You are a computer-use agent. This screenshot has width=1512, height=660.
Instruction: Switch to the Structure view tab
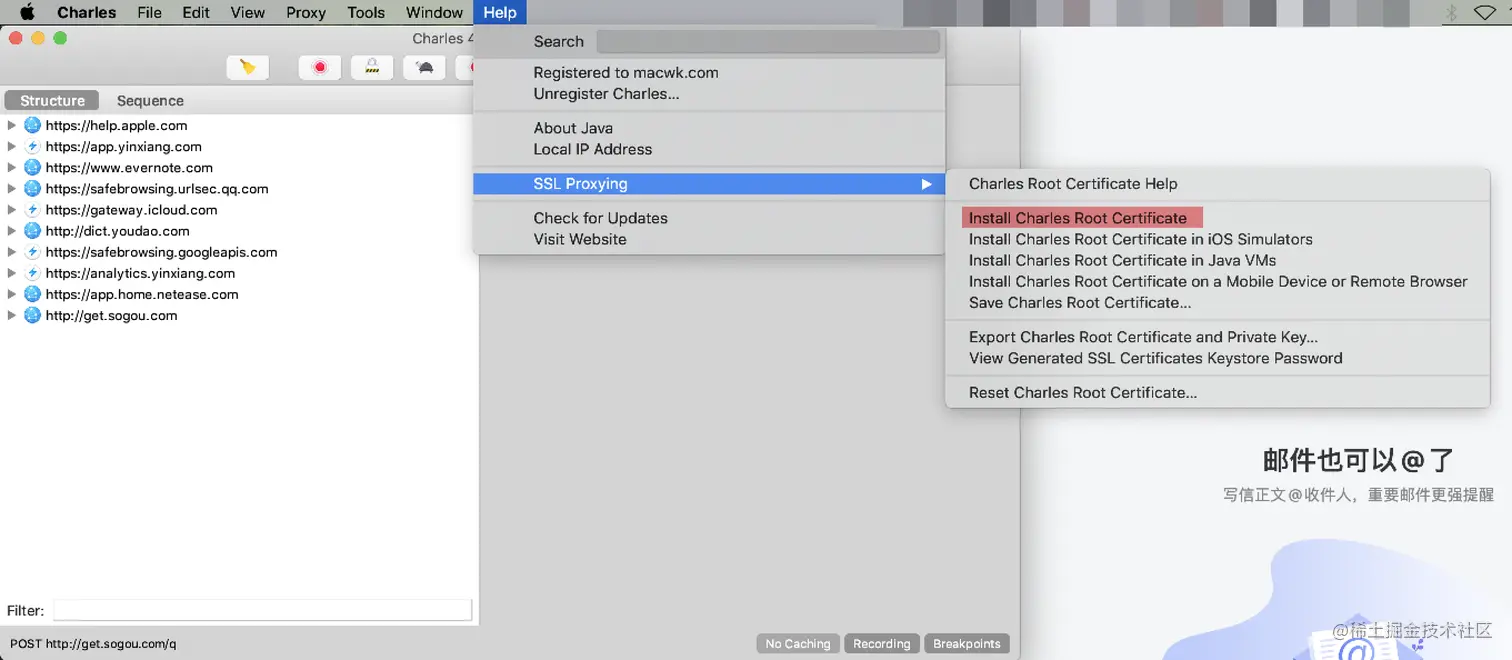pyautogui.click(x=52, y=101)
